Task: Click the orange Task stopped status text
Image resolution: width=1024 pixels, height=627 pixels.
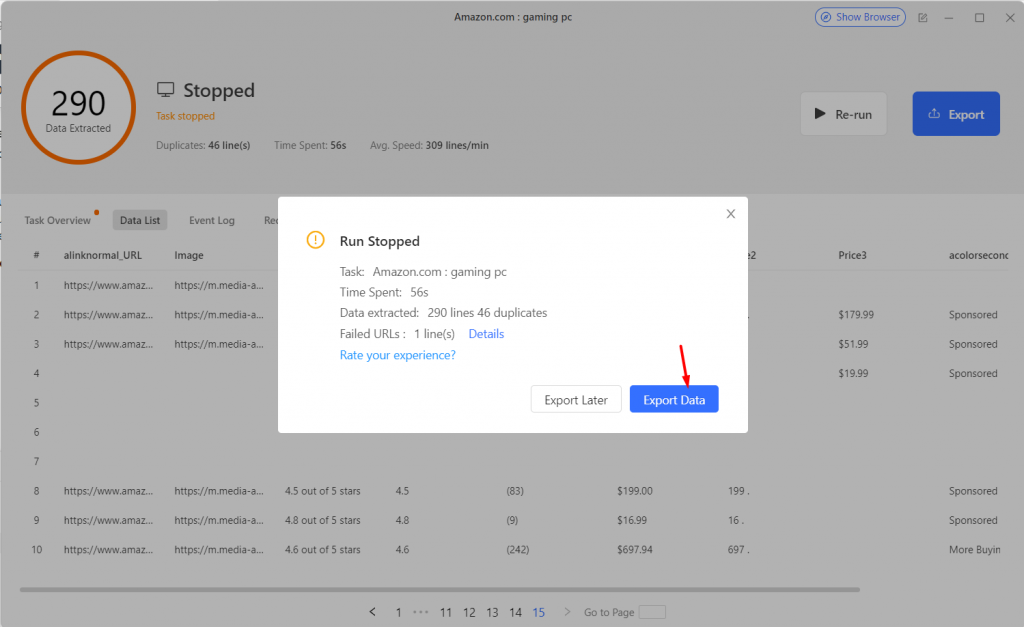Action: coord(185,116)
